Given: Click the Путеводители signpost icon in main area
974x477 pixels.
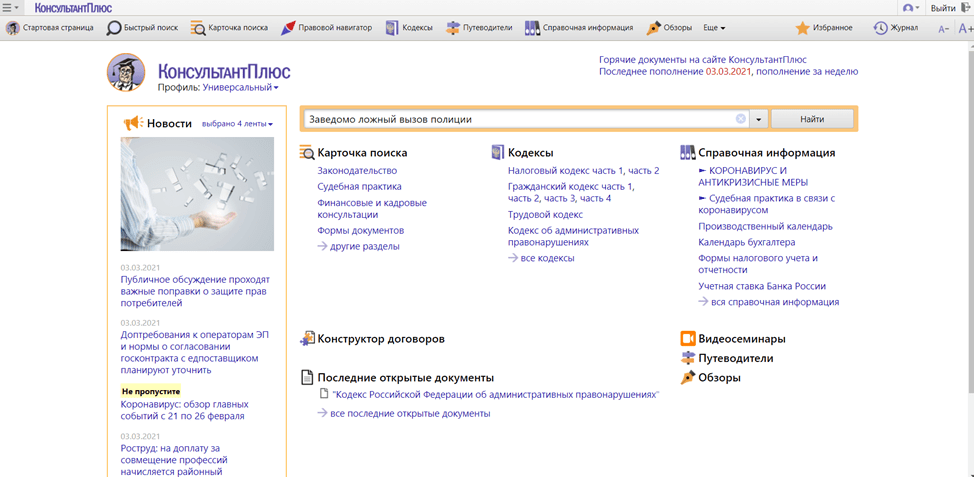Looking at the screenshot, I should [x=688, y=358].
